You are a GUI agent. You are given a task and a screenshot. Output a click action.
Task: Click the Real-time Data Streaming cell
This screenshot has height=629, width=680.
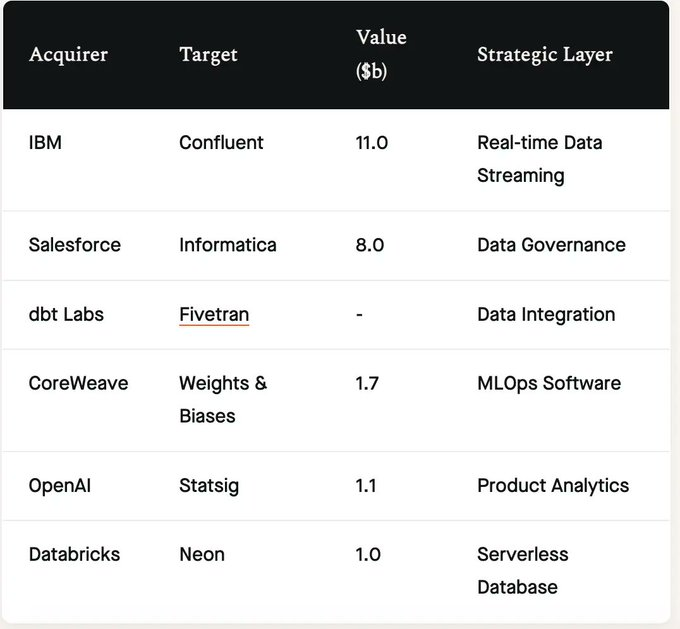pos(540,159)
